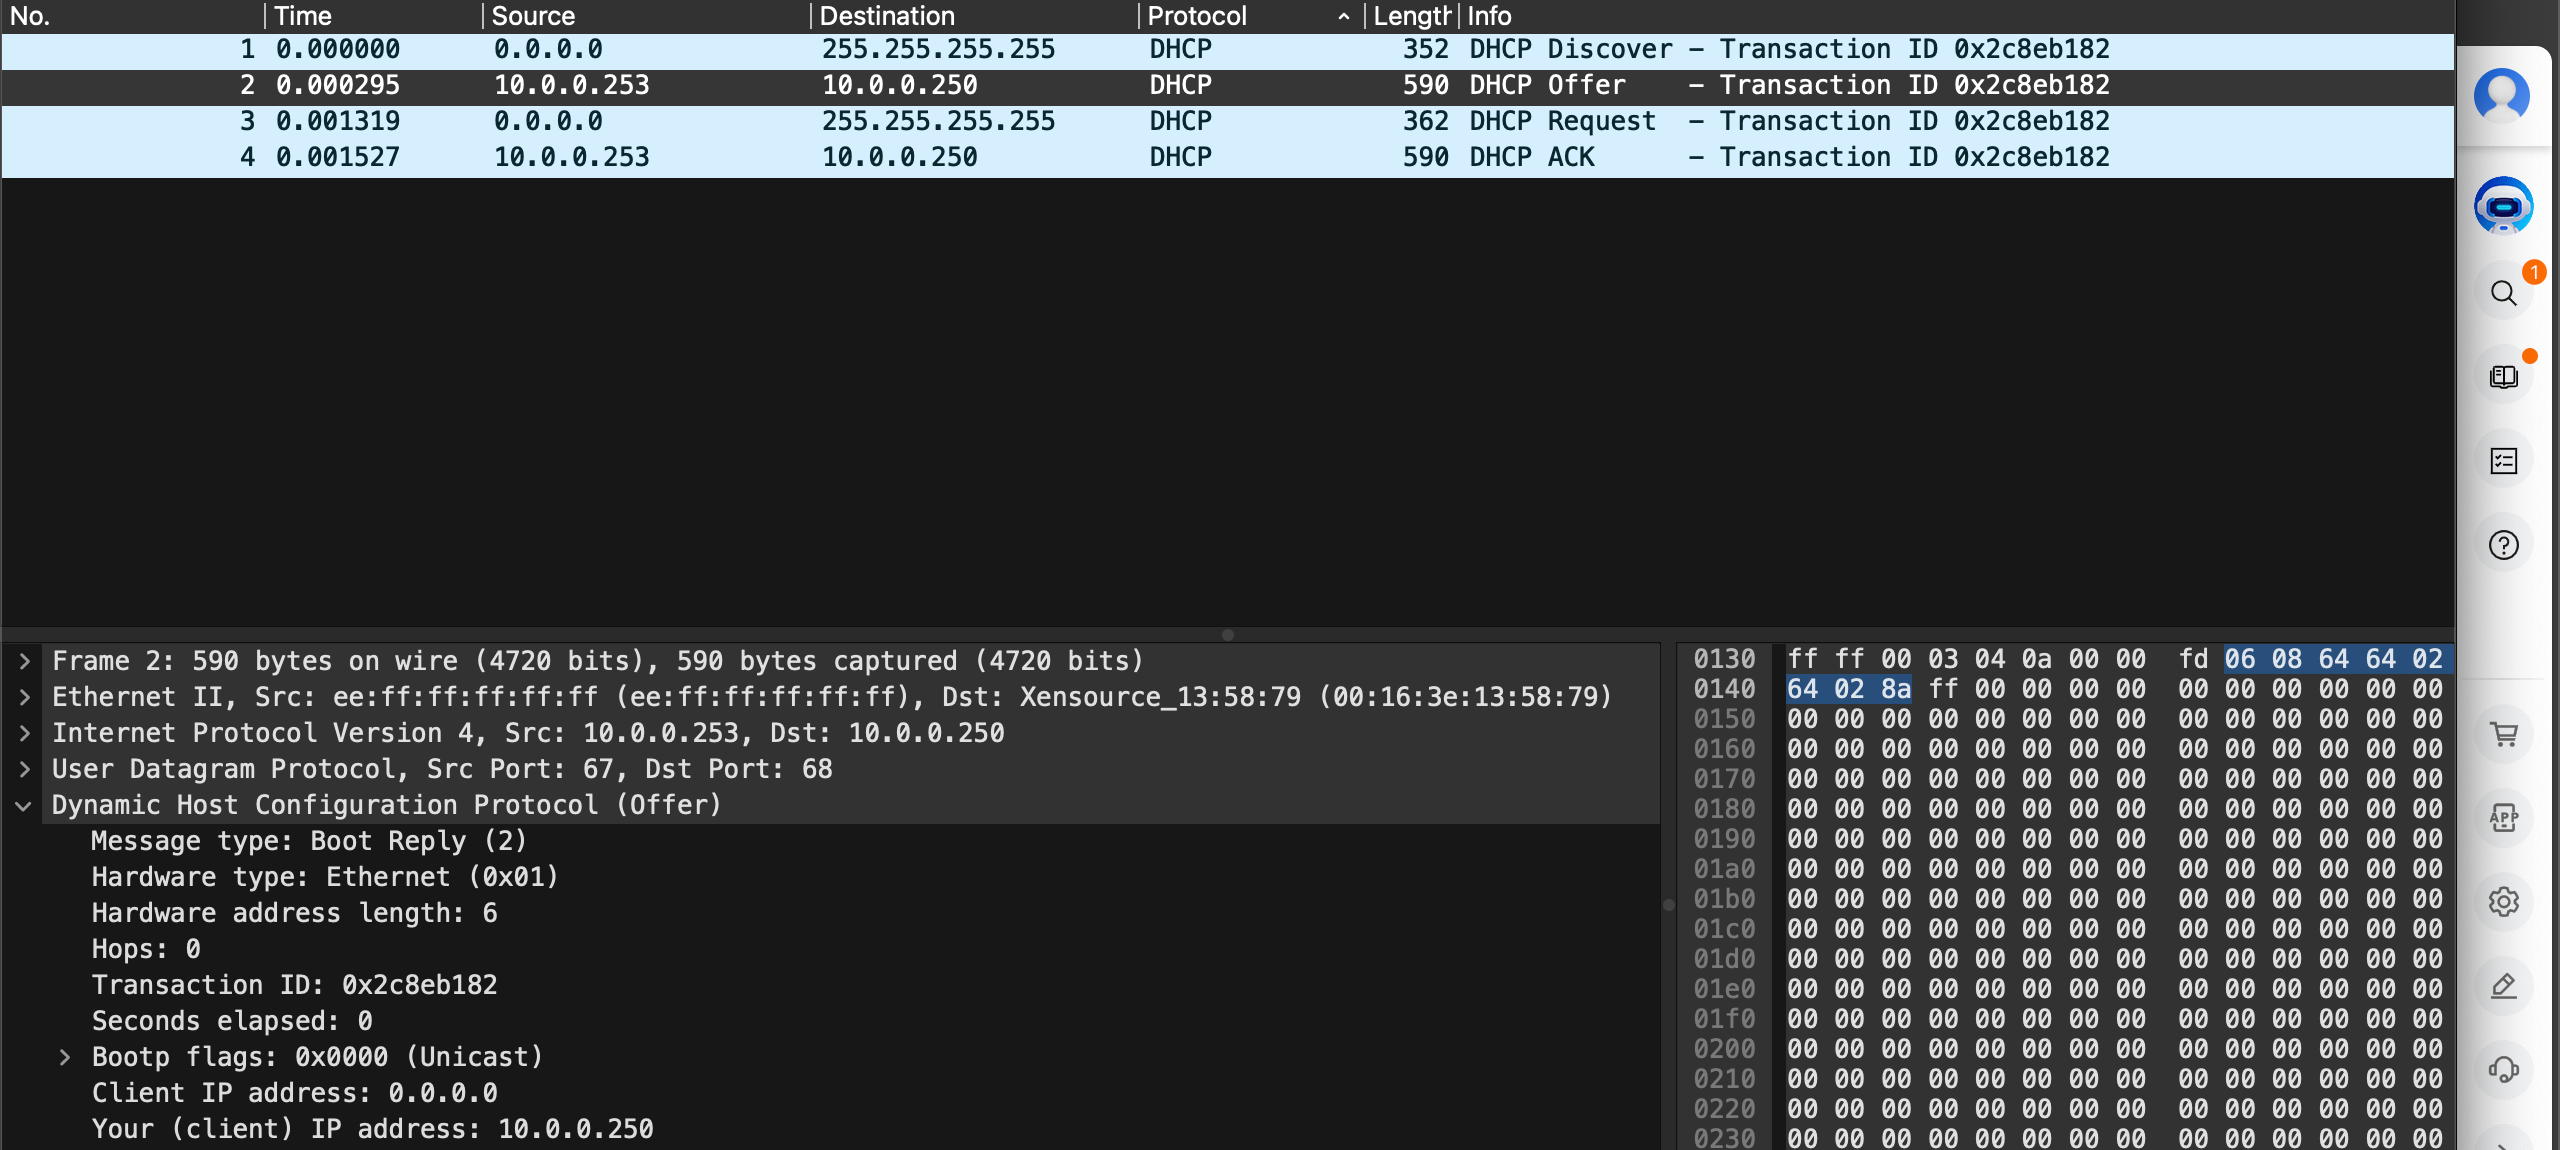Click the Source column header
Screen dimensions: 2560x1150
coord(533,16)
